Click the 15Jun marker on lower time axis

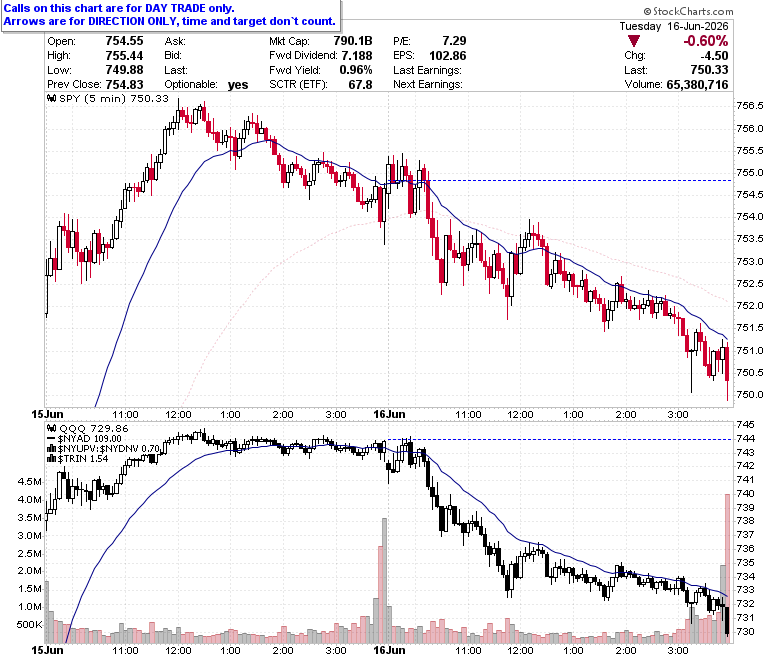click(47, 650)
